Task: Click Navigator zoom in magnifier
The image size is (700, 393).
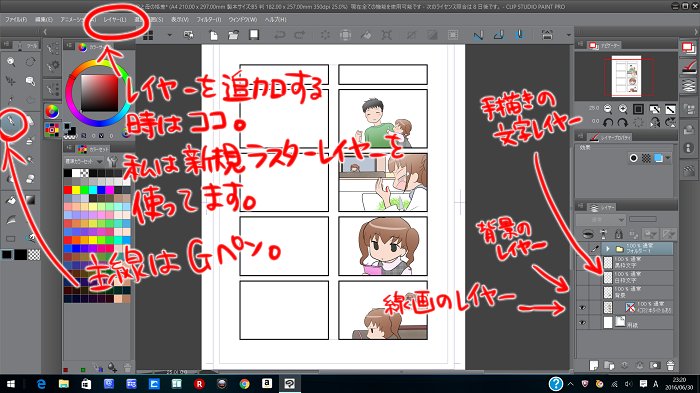Action: pyautogui.click(x=623, y=109)
